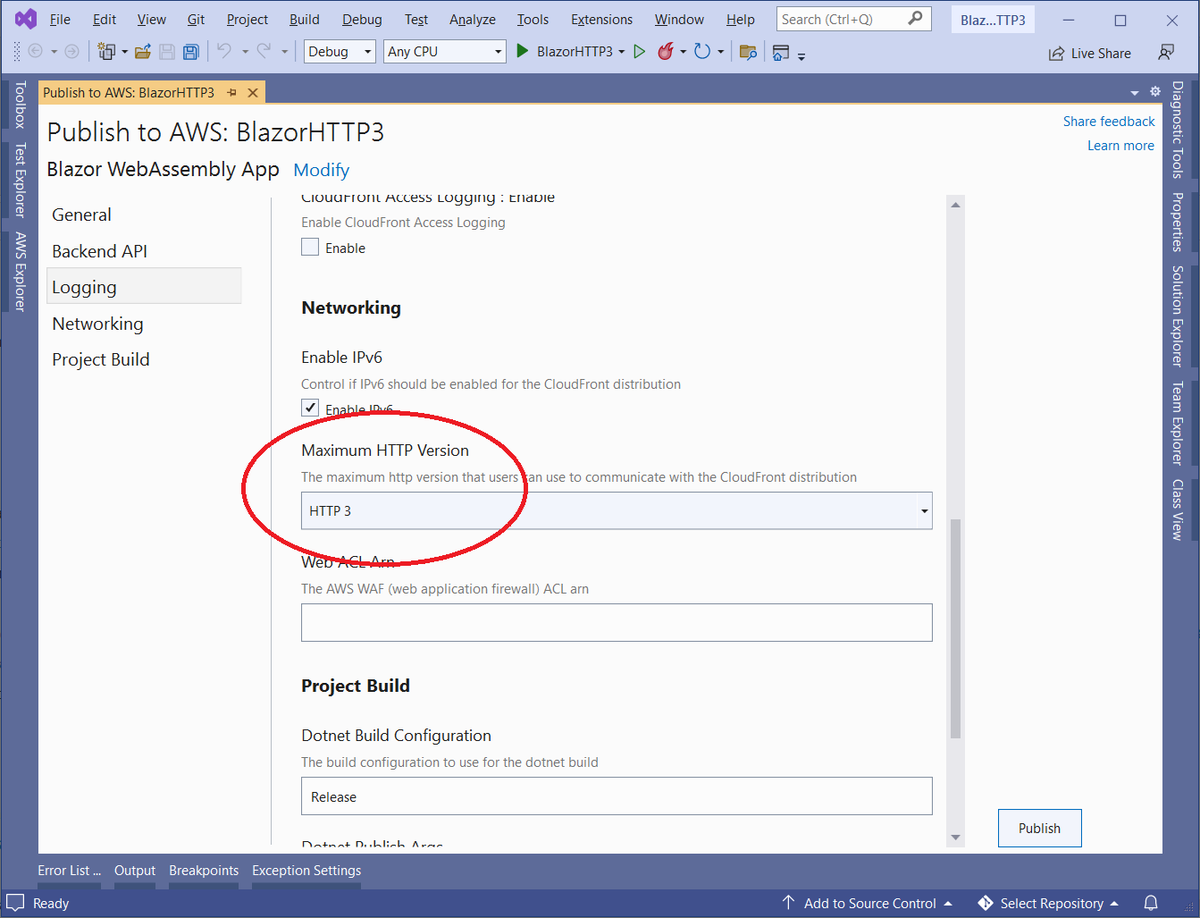Click the Open File folder icon

143,51
